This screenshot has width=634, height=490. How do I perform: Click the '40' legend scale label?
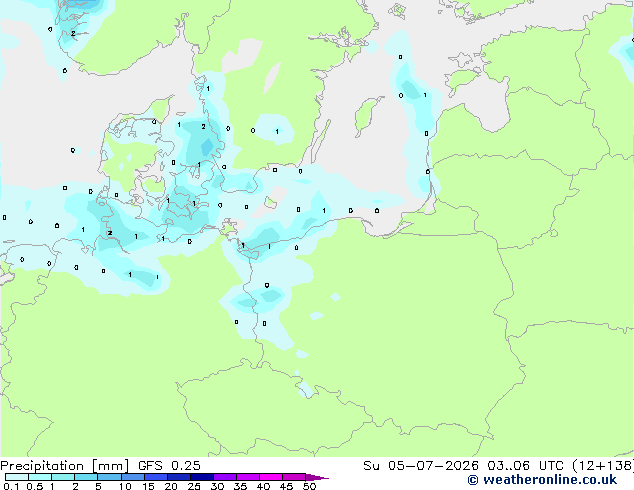coord(263,486)
